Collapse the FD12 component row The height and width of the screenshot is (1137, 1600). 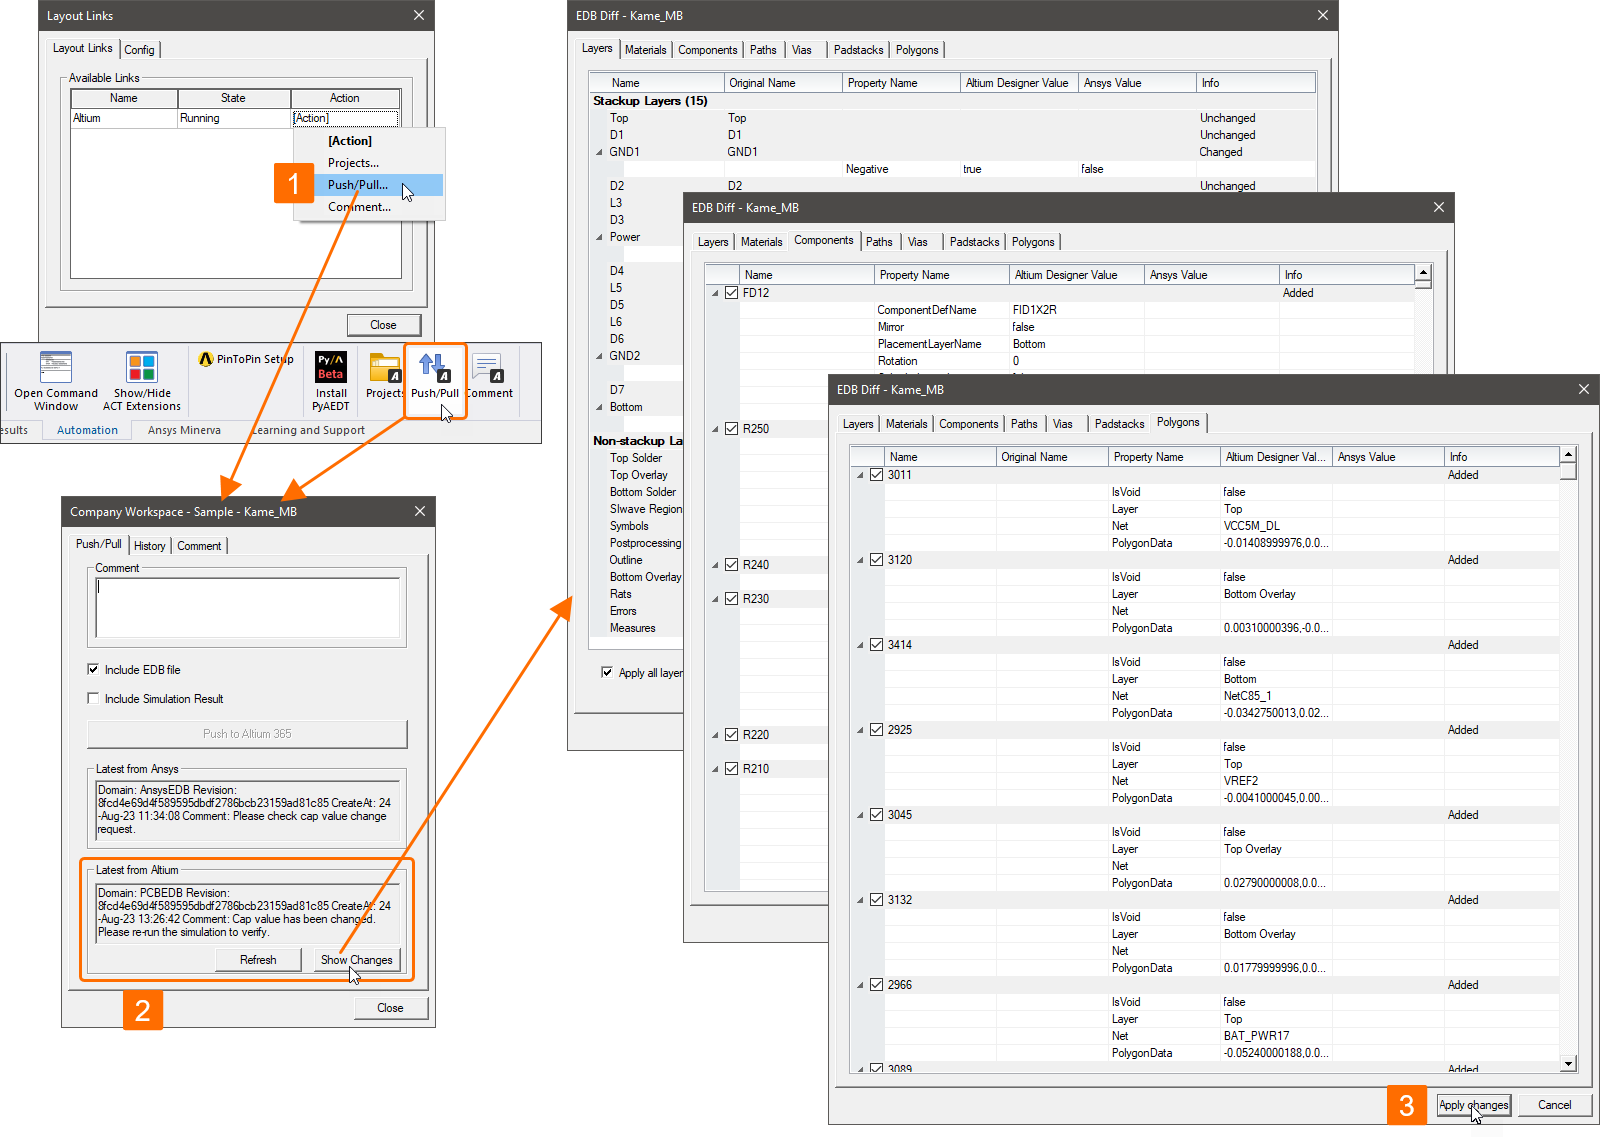[x=715, y=293]
